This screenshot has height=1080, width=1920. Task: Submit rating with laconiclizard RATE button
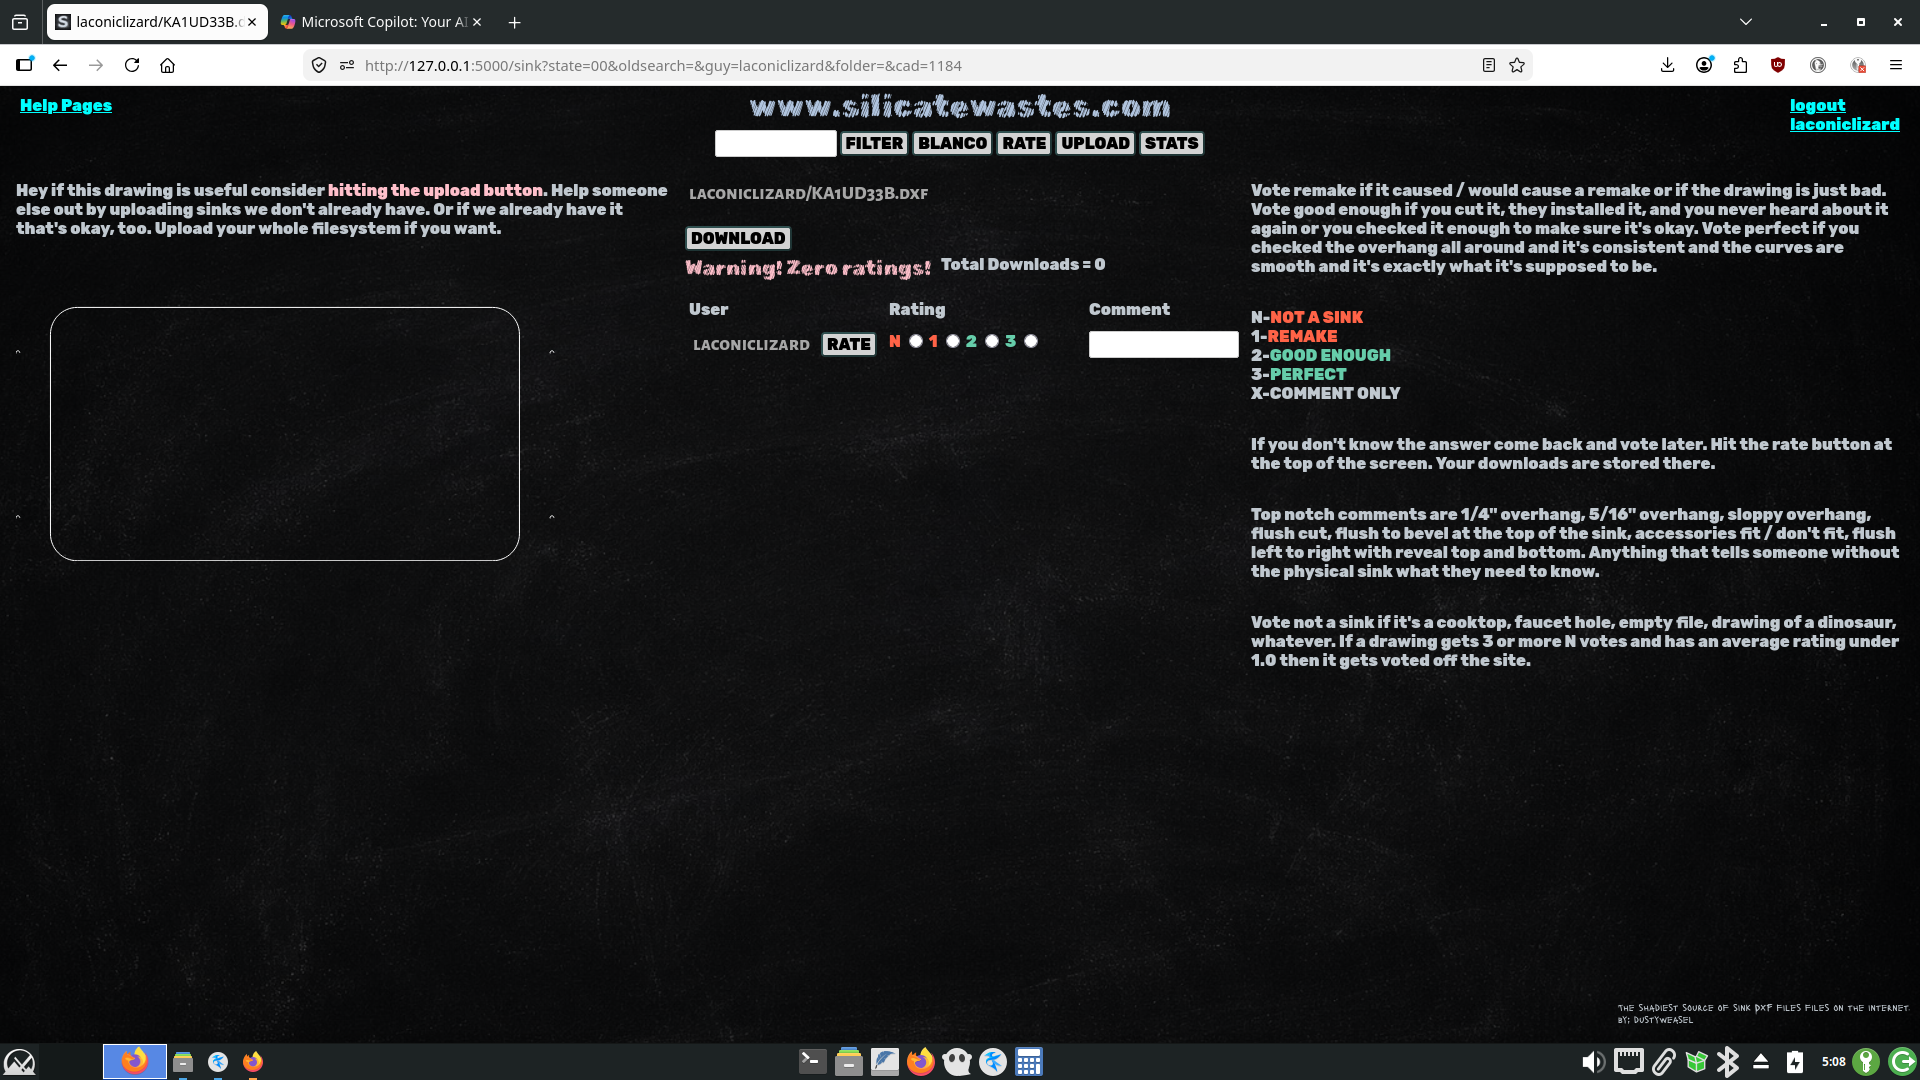click(x=849, y=344)
